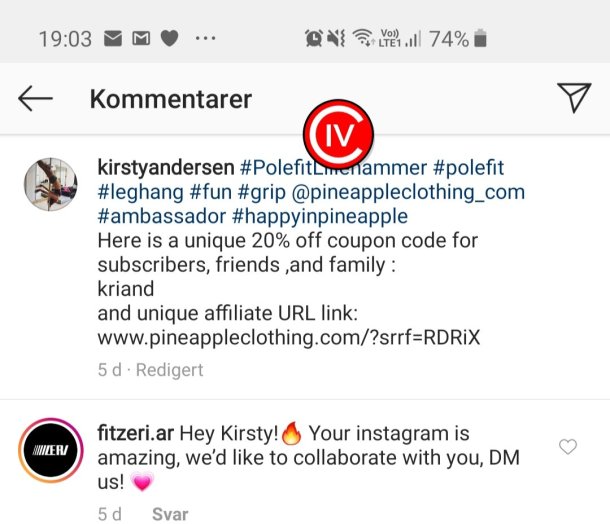Tap the #happyinpineapple hashtag
Image resolution: width=610 pixels, height=524 pixels.
click(320, 216)
